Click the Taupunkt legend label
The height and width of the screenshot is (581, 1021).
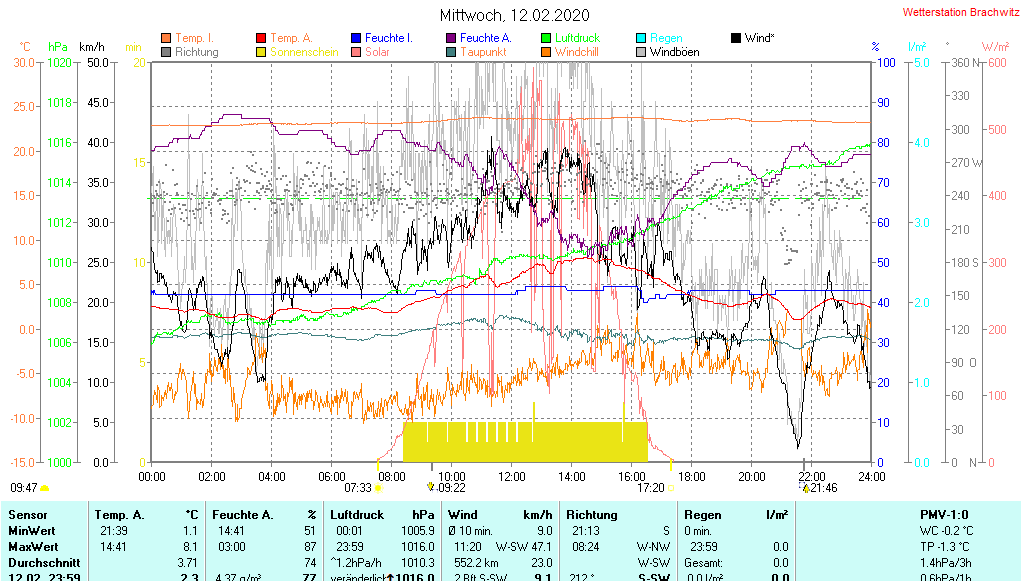tap(481, 52)
